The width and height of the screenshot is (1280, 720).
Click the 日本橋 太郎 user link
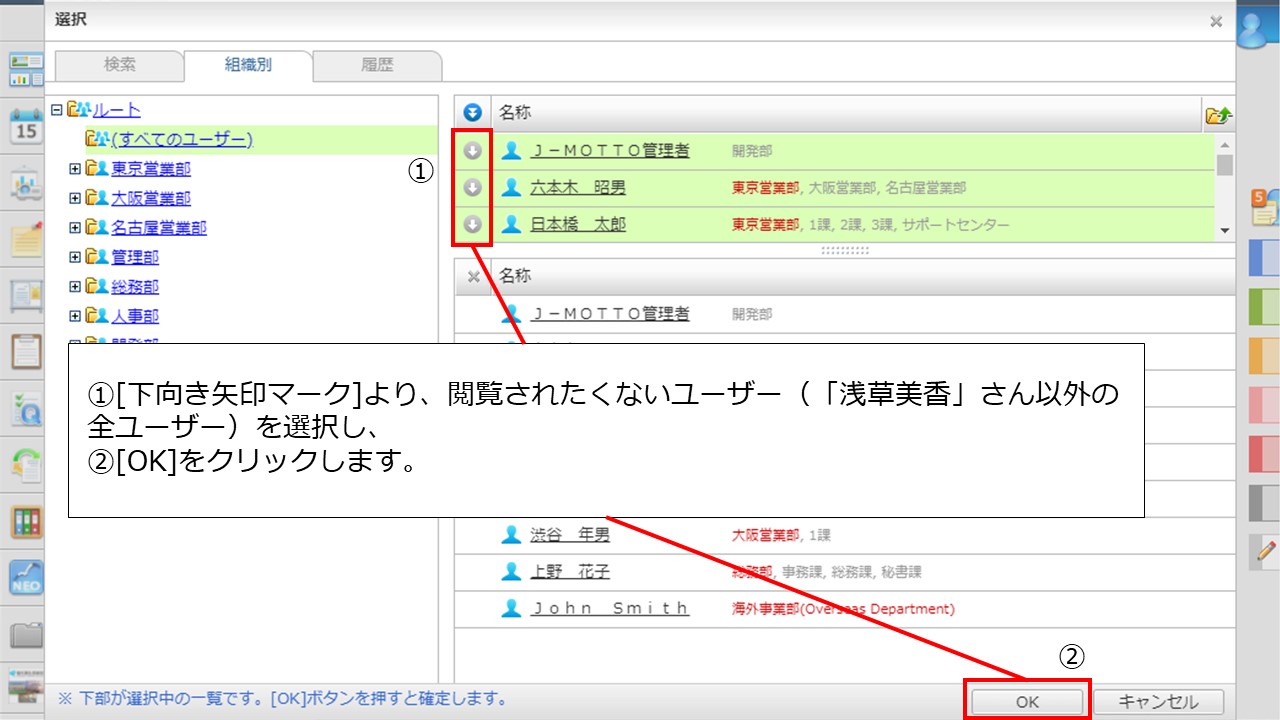(577, 225)
